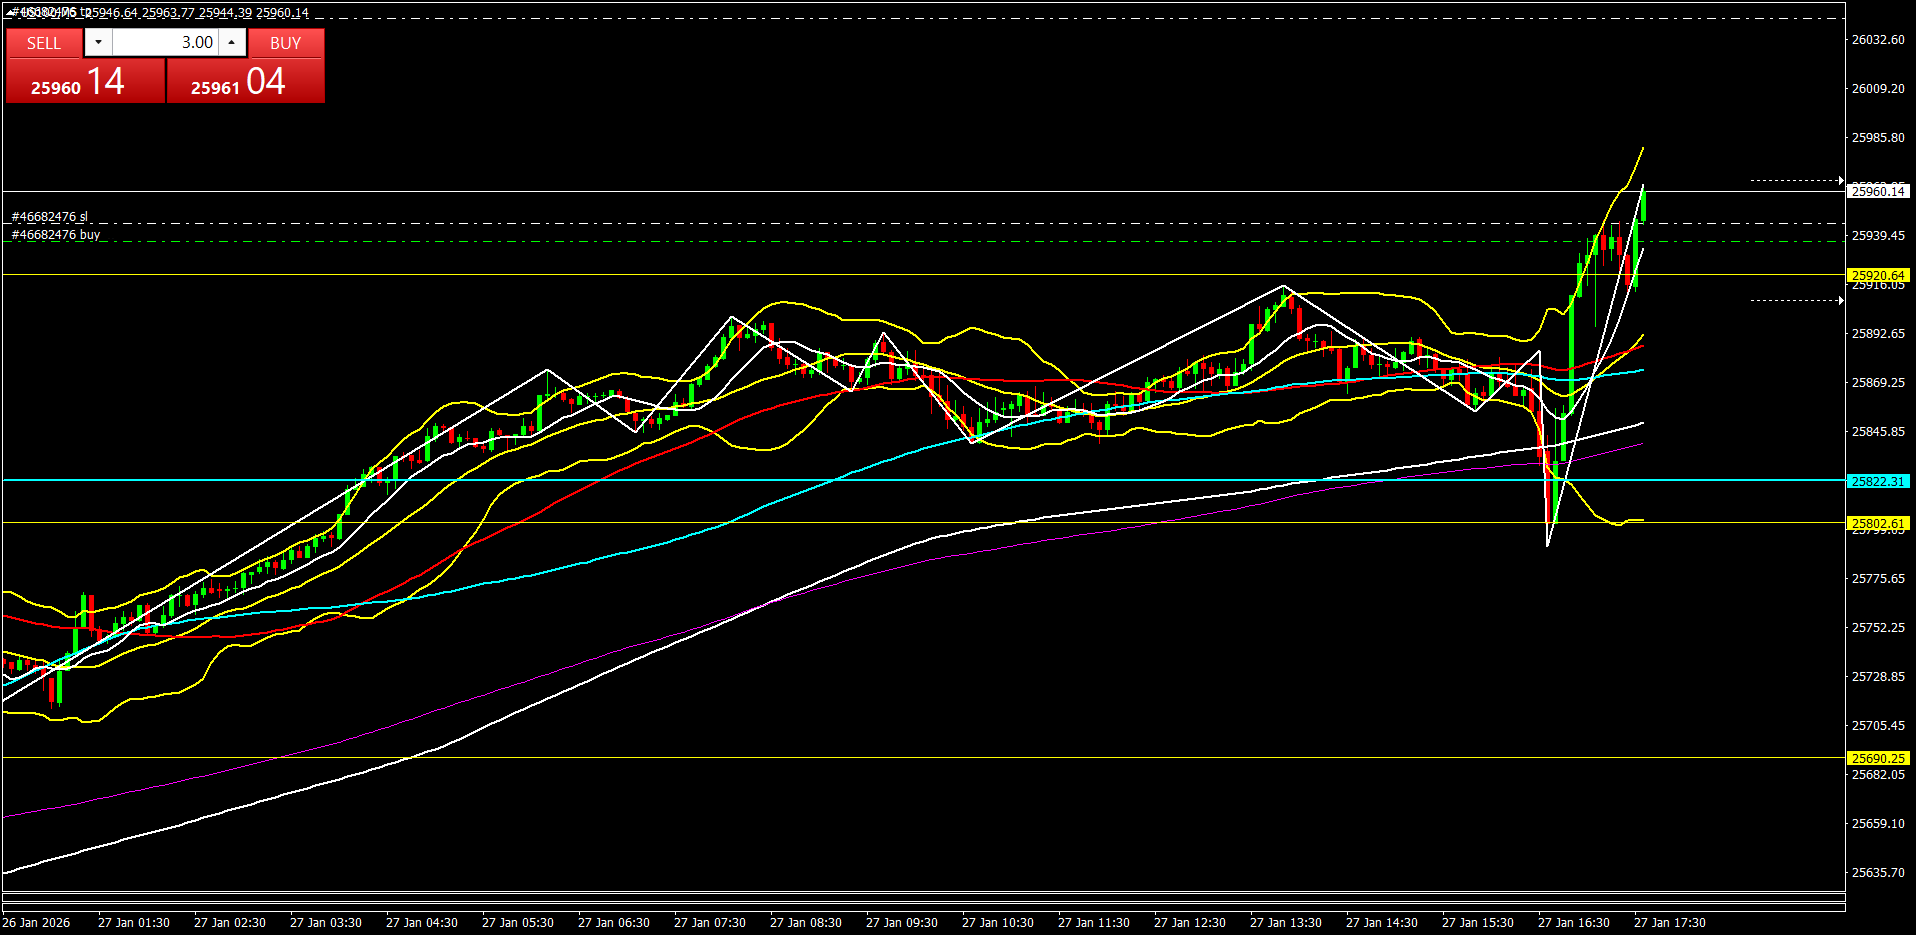
Task: Click the 26032.60 price scale value
Action: click(x=1878, y=40)
